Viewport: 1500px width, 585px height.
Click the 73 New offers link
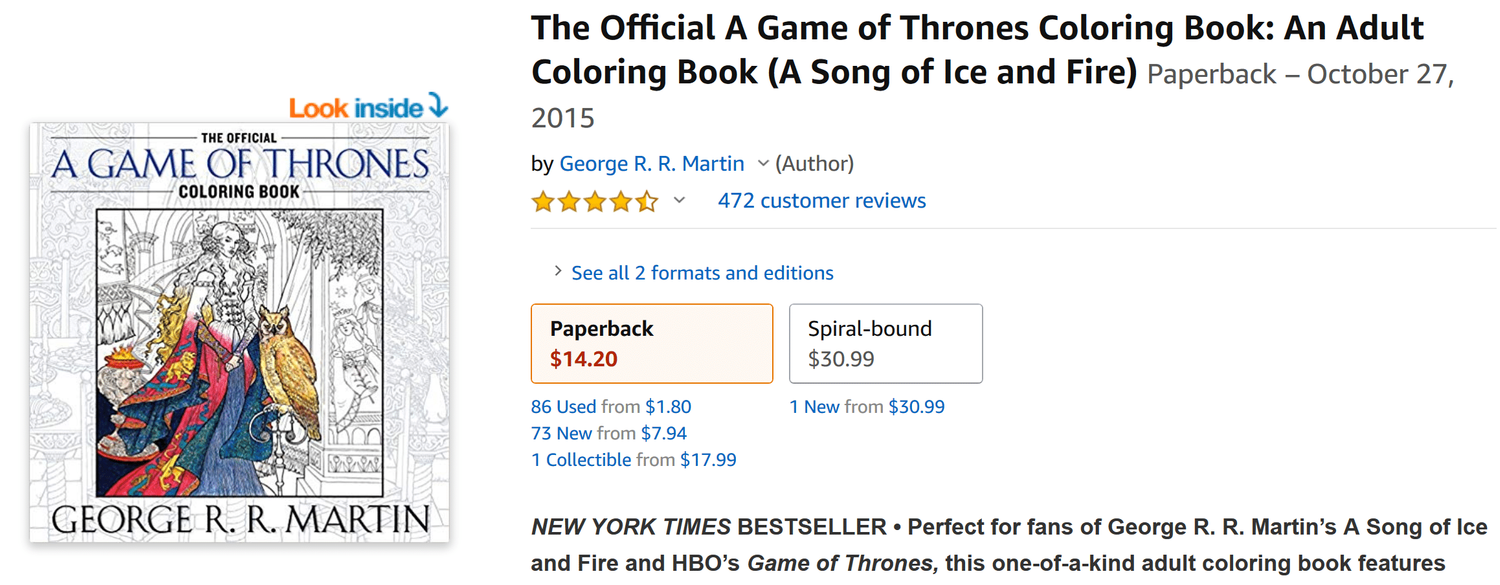tap(562, 433)
